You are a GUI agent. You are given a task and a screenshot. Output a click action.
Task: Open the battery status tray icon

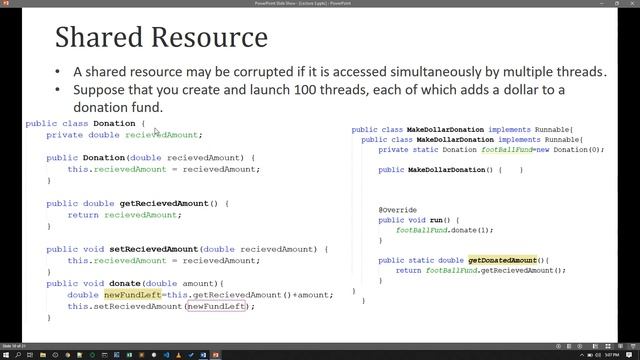(590, 355)
